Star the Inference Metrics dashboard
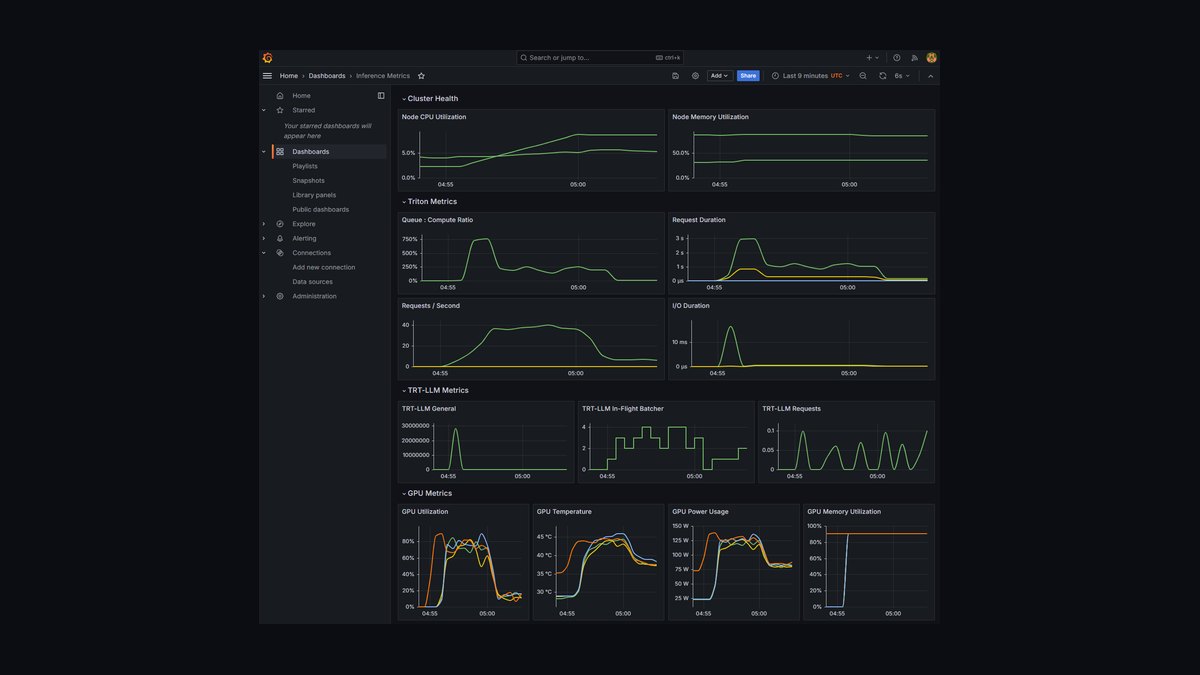The width and height of the screenshot is (1200, 675). (x=421, y=76)
